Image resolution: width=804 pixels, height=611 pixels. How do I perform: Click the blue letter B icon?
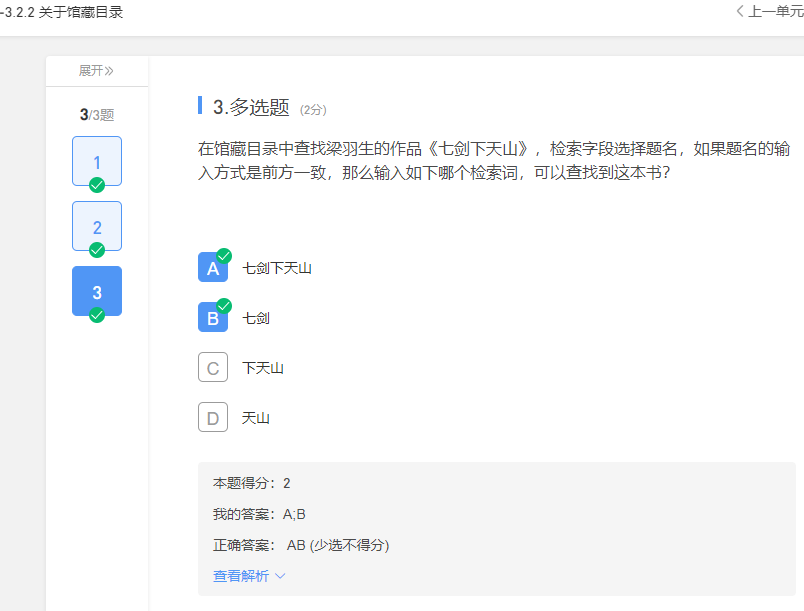212,317
